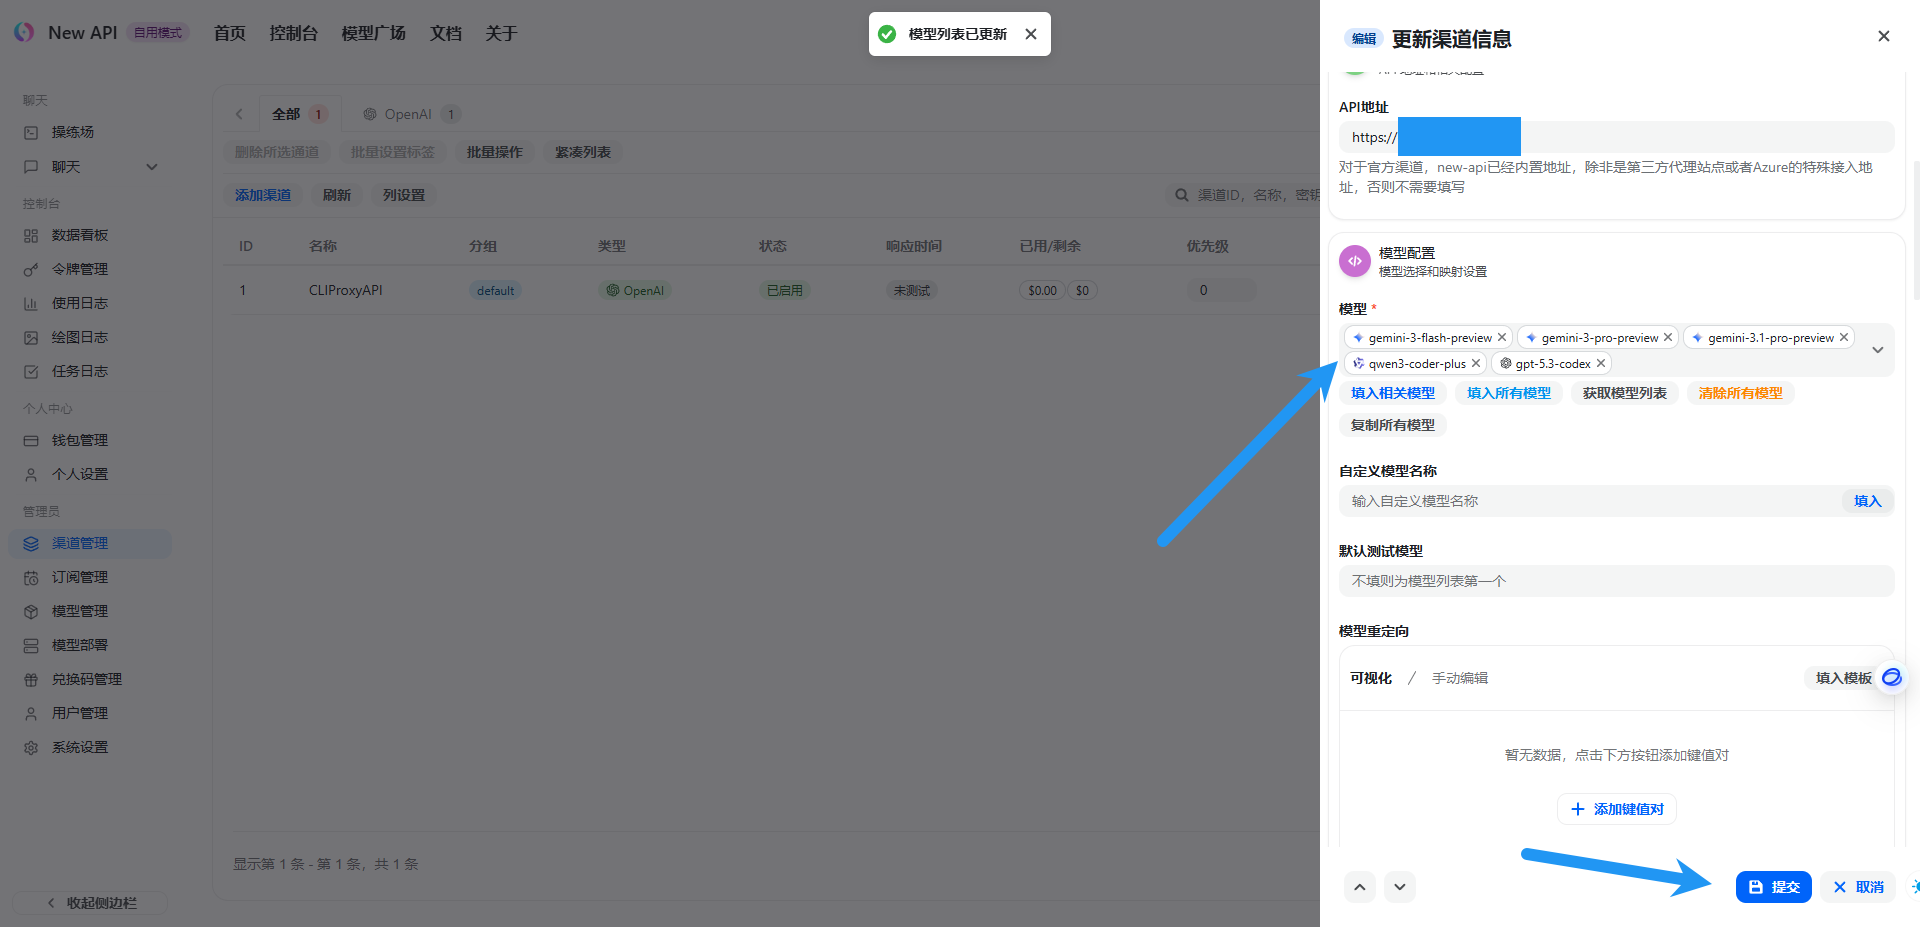The width and height of the screenshot is (1920, 927).
Task: Switch to manual edit mode
Action: [1459, 678]
